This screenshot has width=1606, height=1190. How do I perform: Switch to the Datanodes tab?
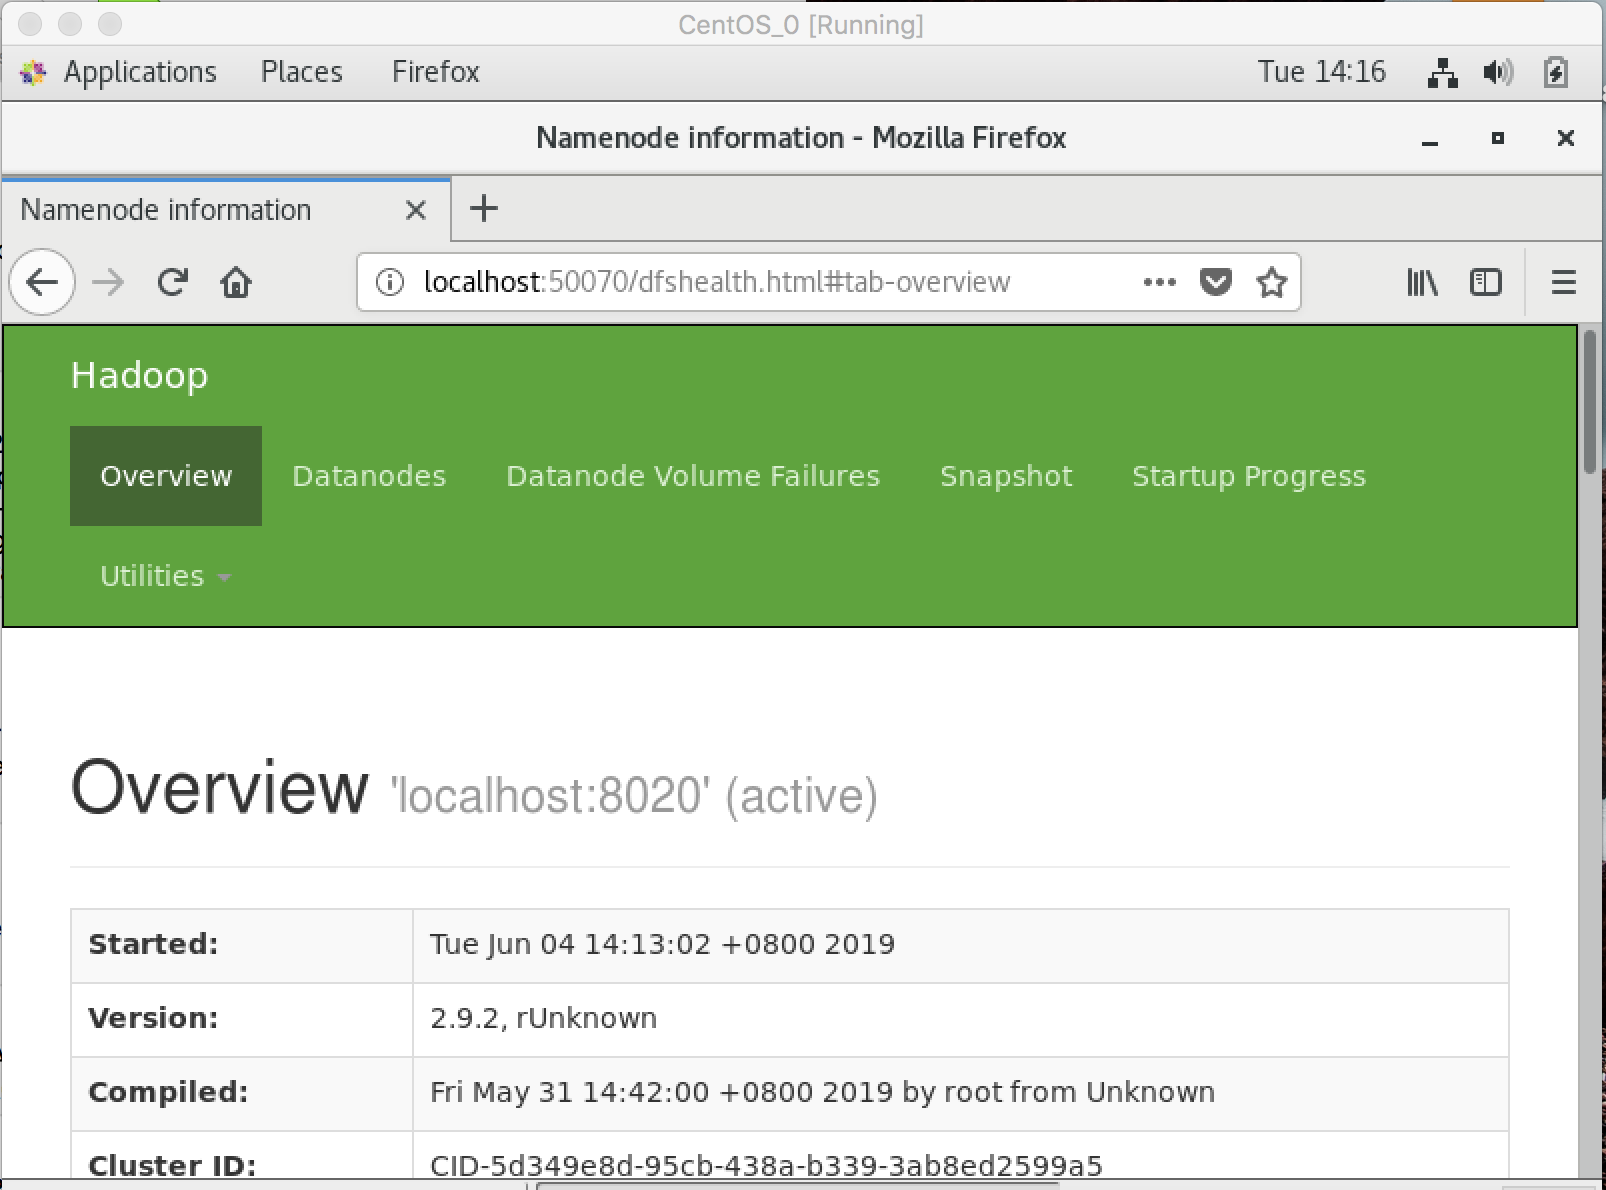(369, 476)
